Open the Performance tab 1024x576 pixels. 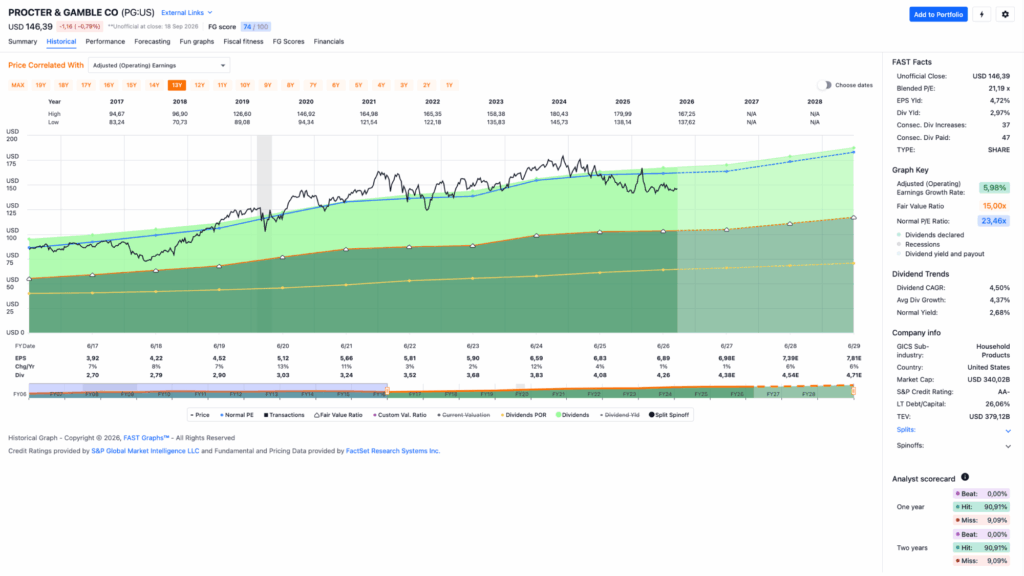[x=105, y=41]
